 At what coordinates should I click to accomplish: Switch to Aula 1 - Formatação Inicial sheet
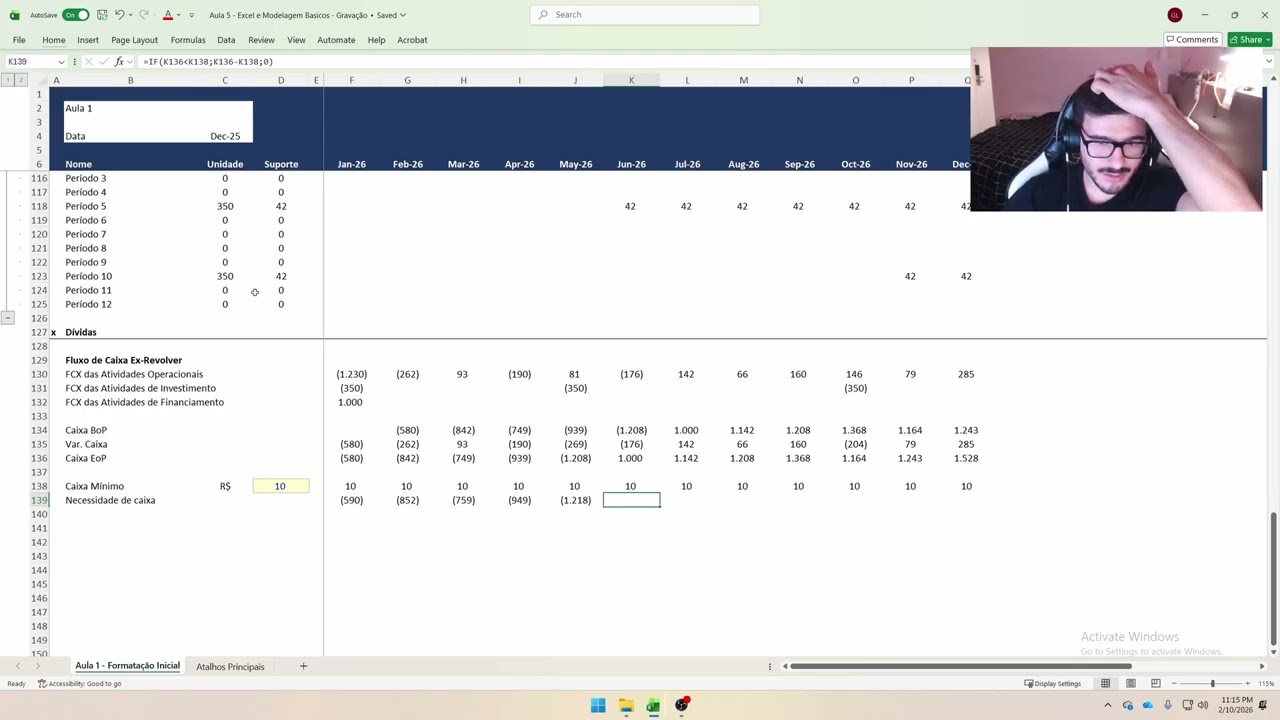coord(127,666)
